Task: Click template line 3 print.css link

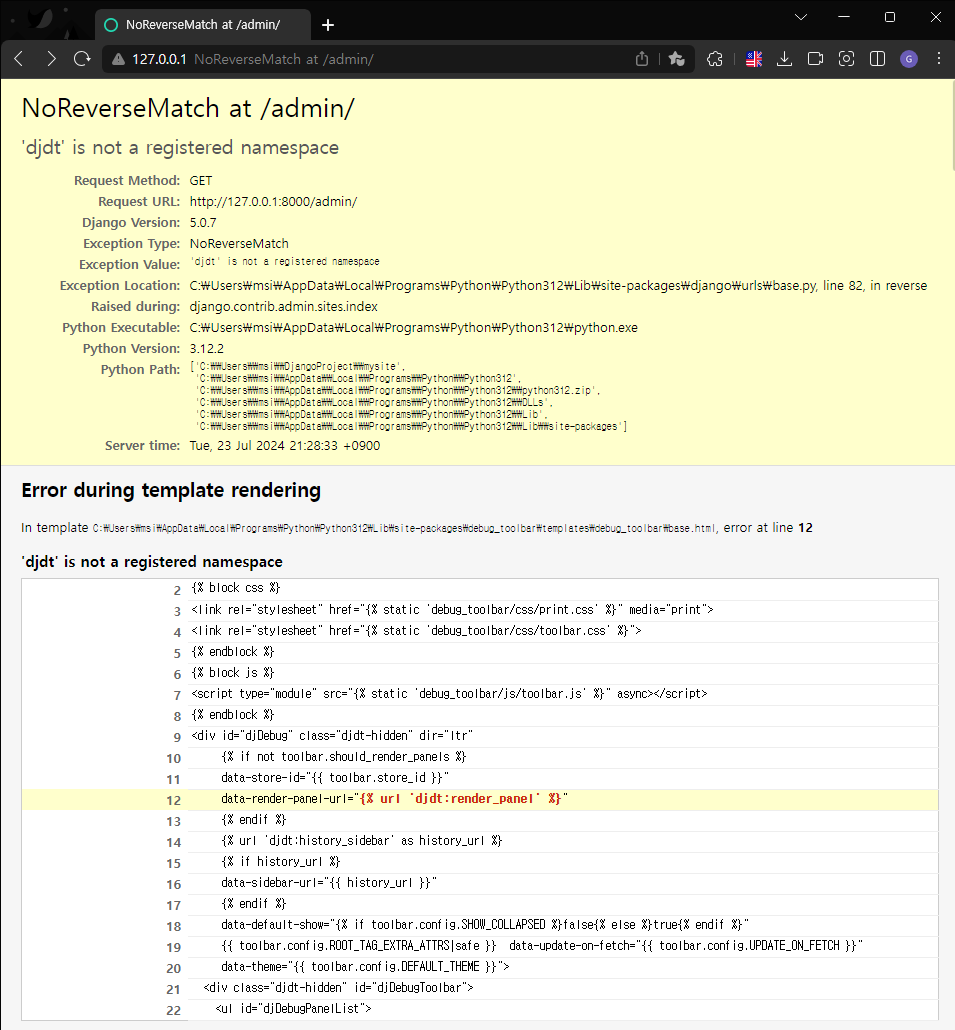Action: pyautogui.click(x=453, y=610)
